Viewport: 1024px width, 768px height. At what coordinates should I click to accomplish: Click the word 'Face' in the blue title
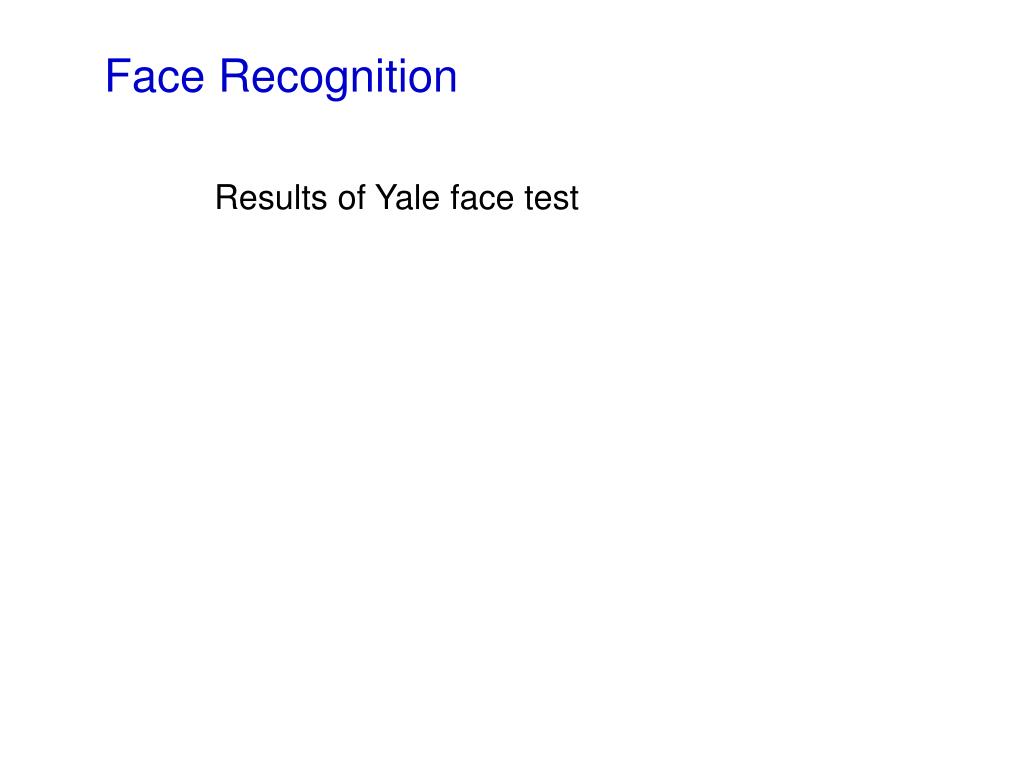[155, 76]
